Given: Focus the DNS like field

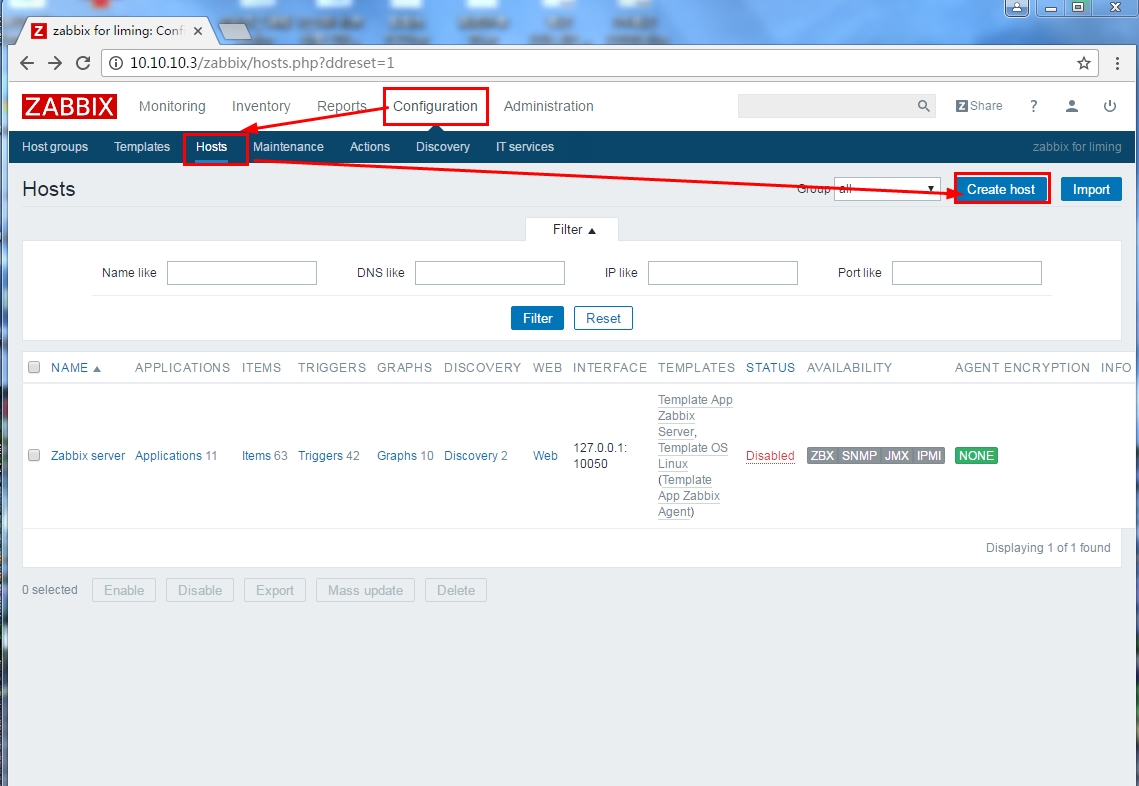Looking at the screenshot, I should (x=490, y=272).
